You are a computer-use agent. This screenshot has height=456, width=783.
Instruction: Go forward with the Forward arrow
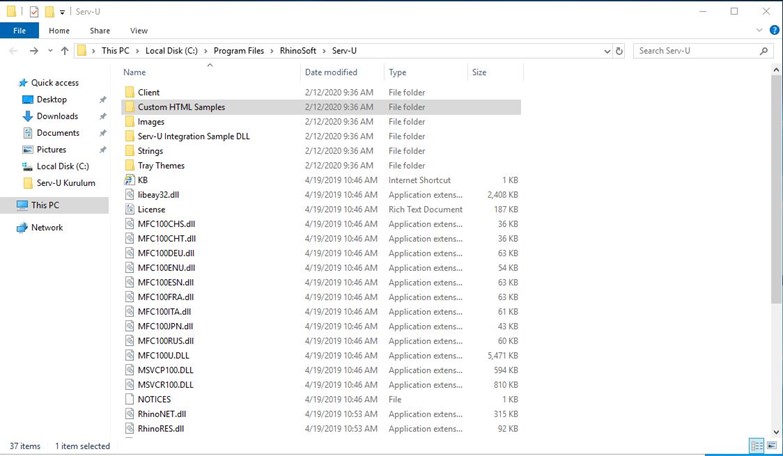(33, 50)
